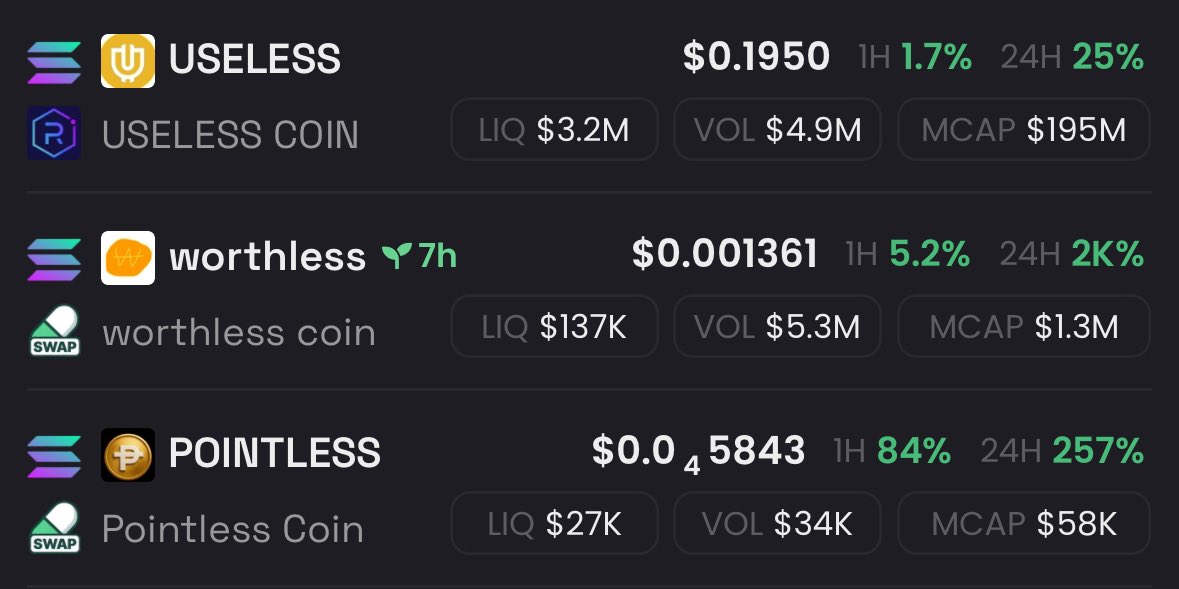This screenshot has width=1179, height=589.
Task: Open the USELESS token name link
Action: [x=255, y=59]
